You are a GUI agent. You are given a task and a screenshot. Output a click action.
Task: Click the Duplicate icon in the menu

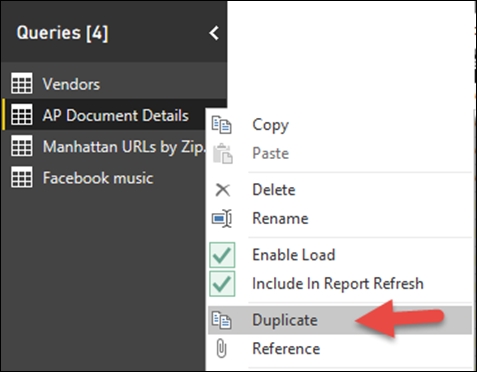click(x=222, y=320)
